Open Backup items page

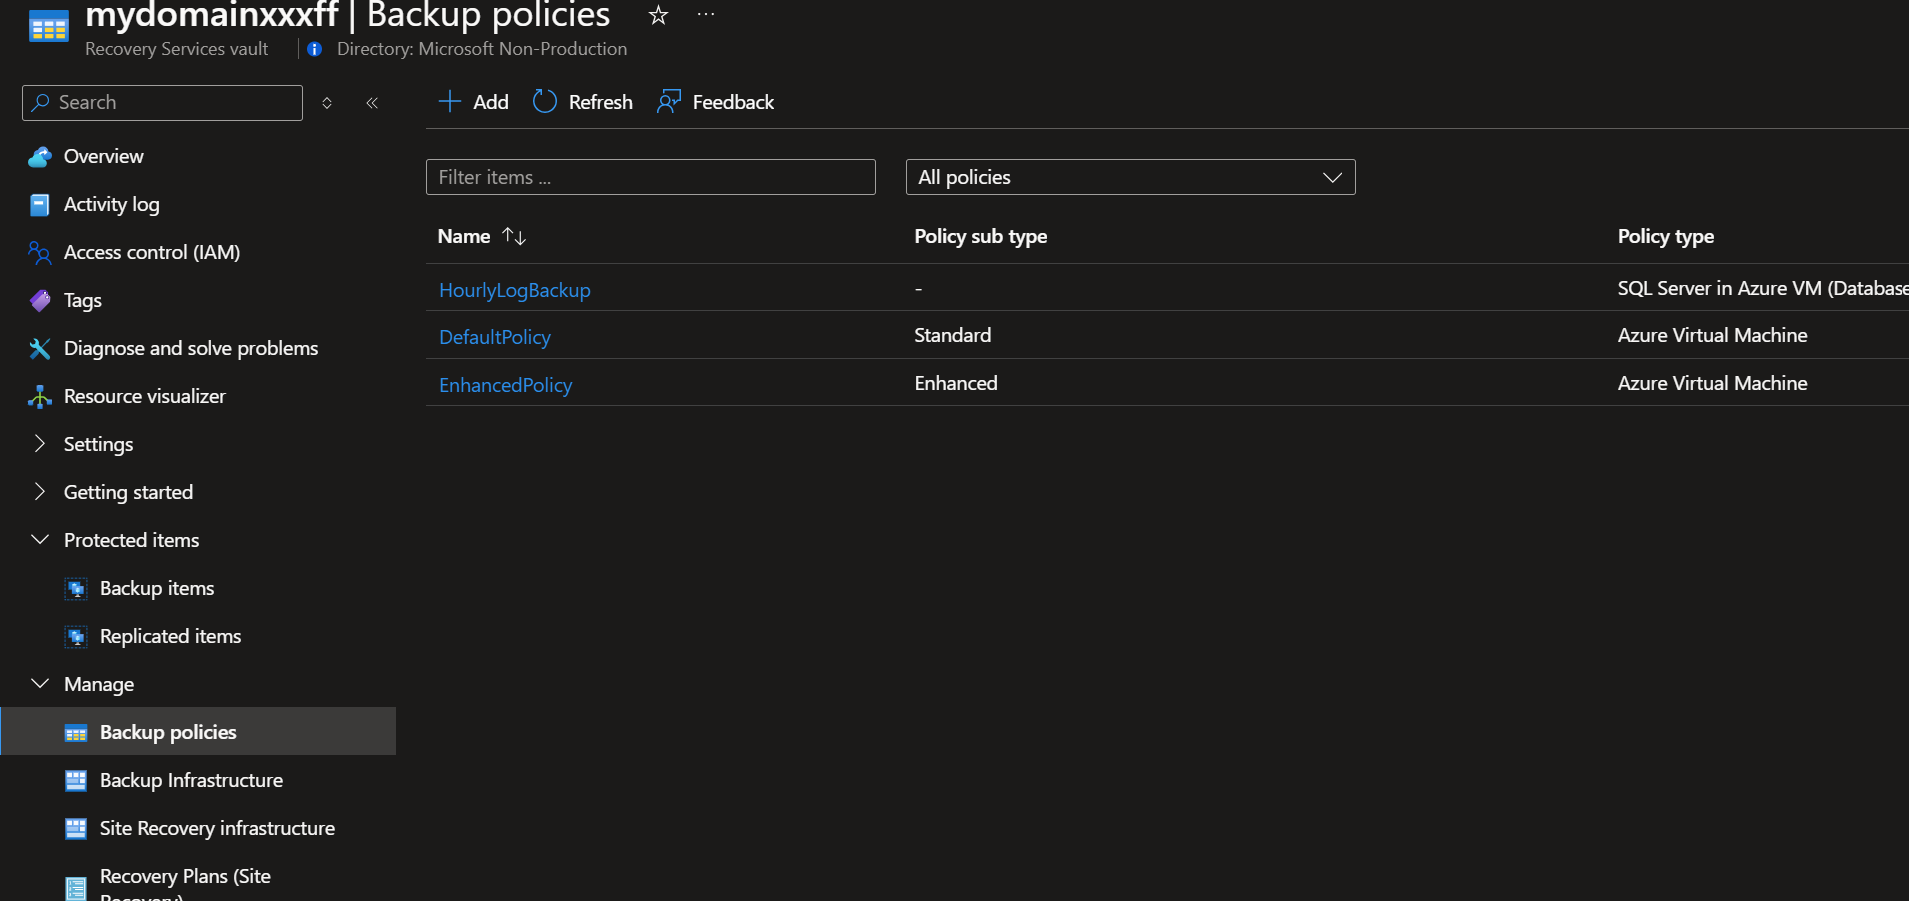(157, 589)
